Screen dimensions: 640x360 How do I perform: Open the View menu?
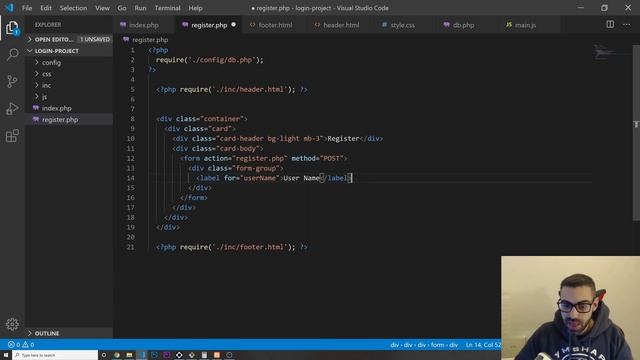(x=102, y=8)
